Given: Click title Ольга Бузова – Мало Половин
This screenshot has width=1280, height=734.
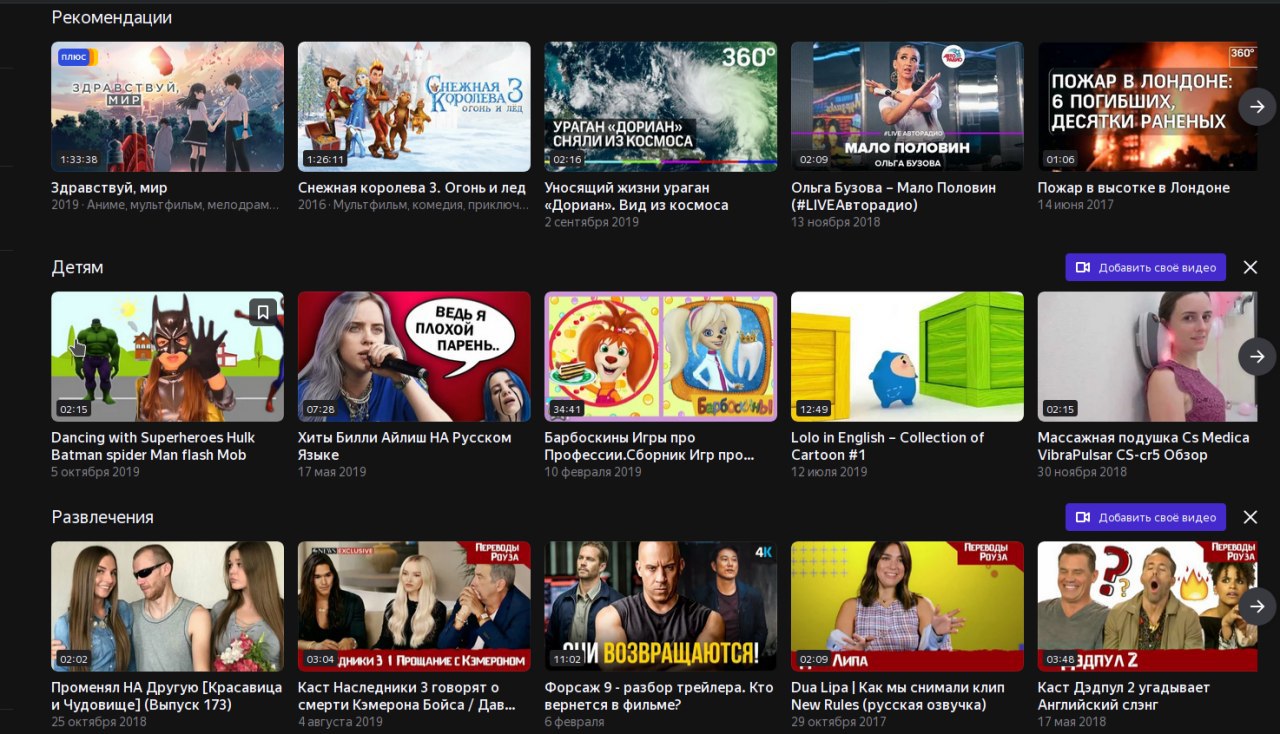Looking at the screenshot, I should 893,196.
